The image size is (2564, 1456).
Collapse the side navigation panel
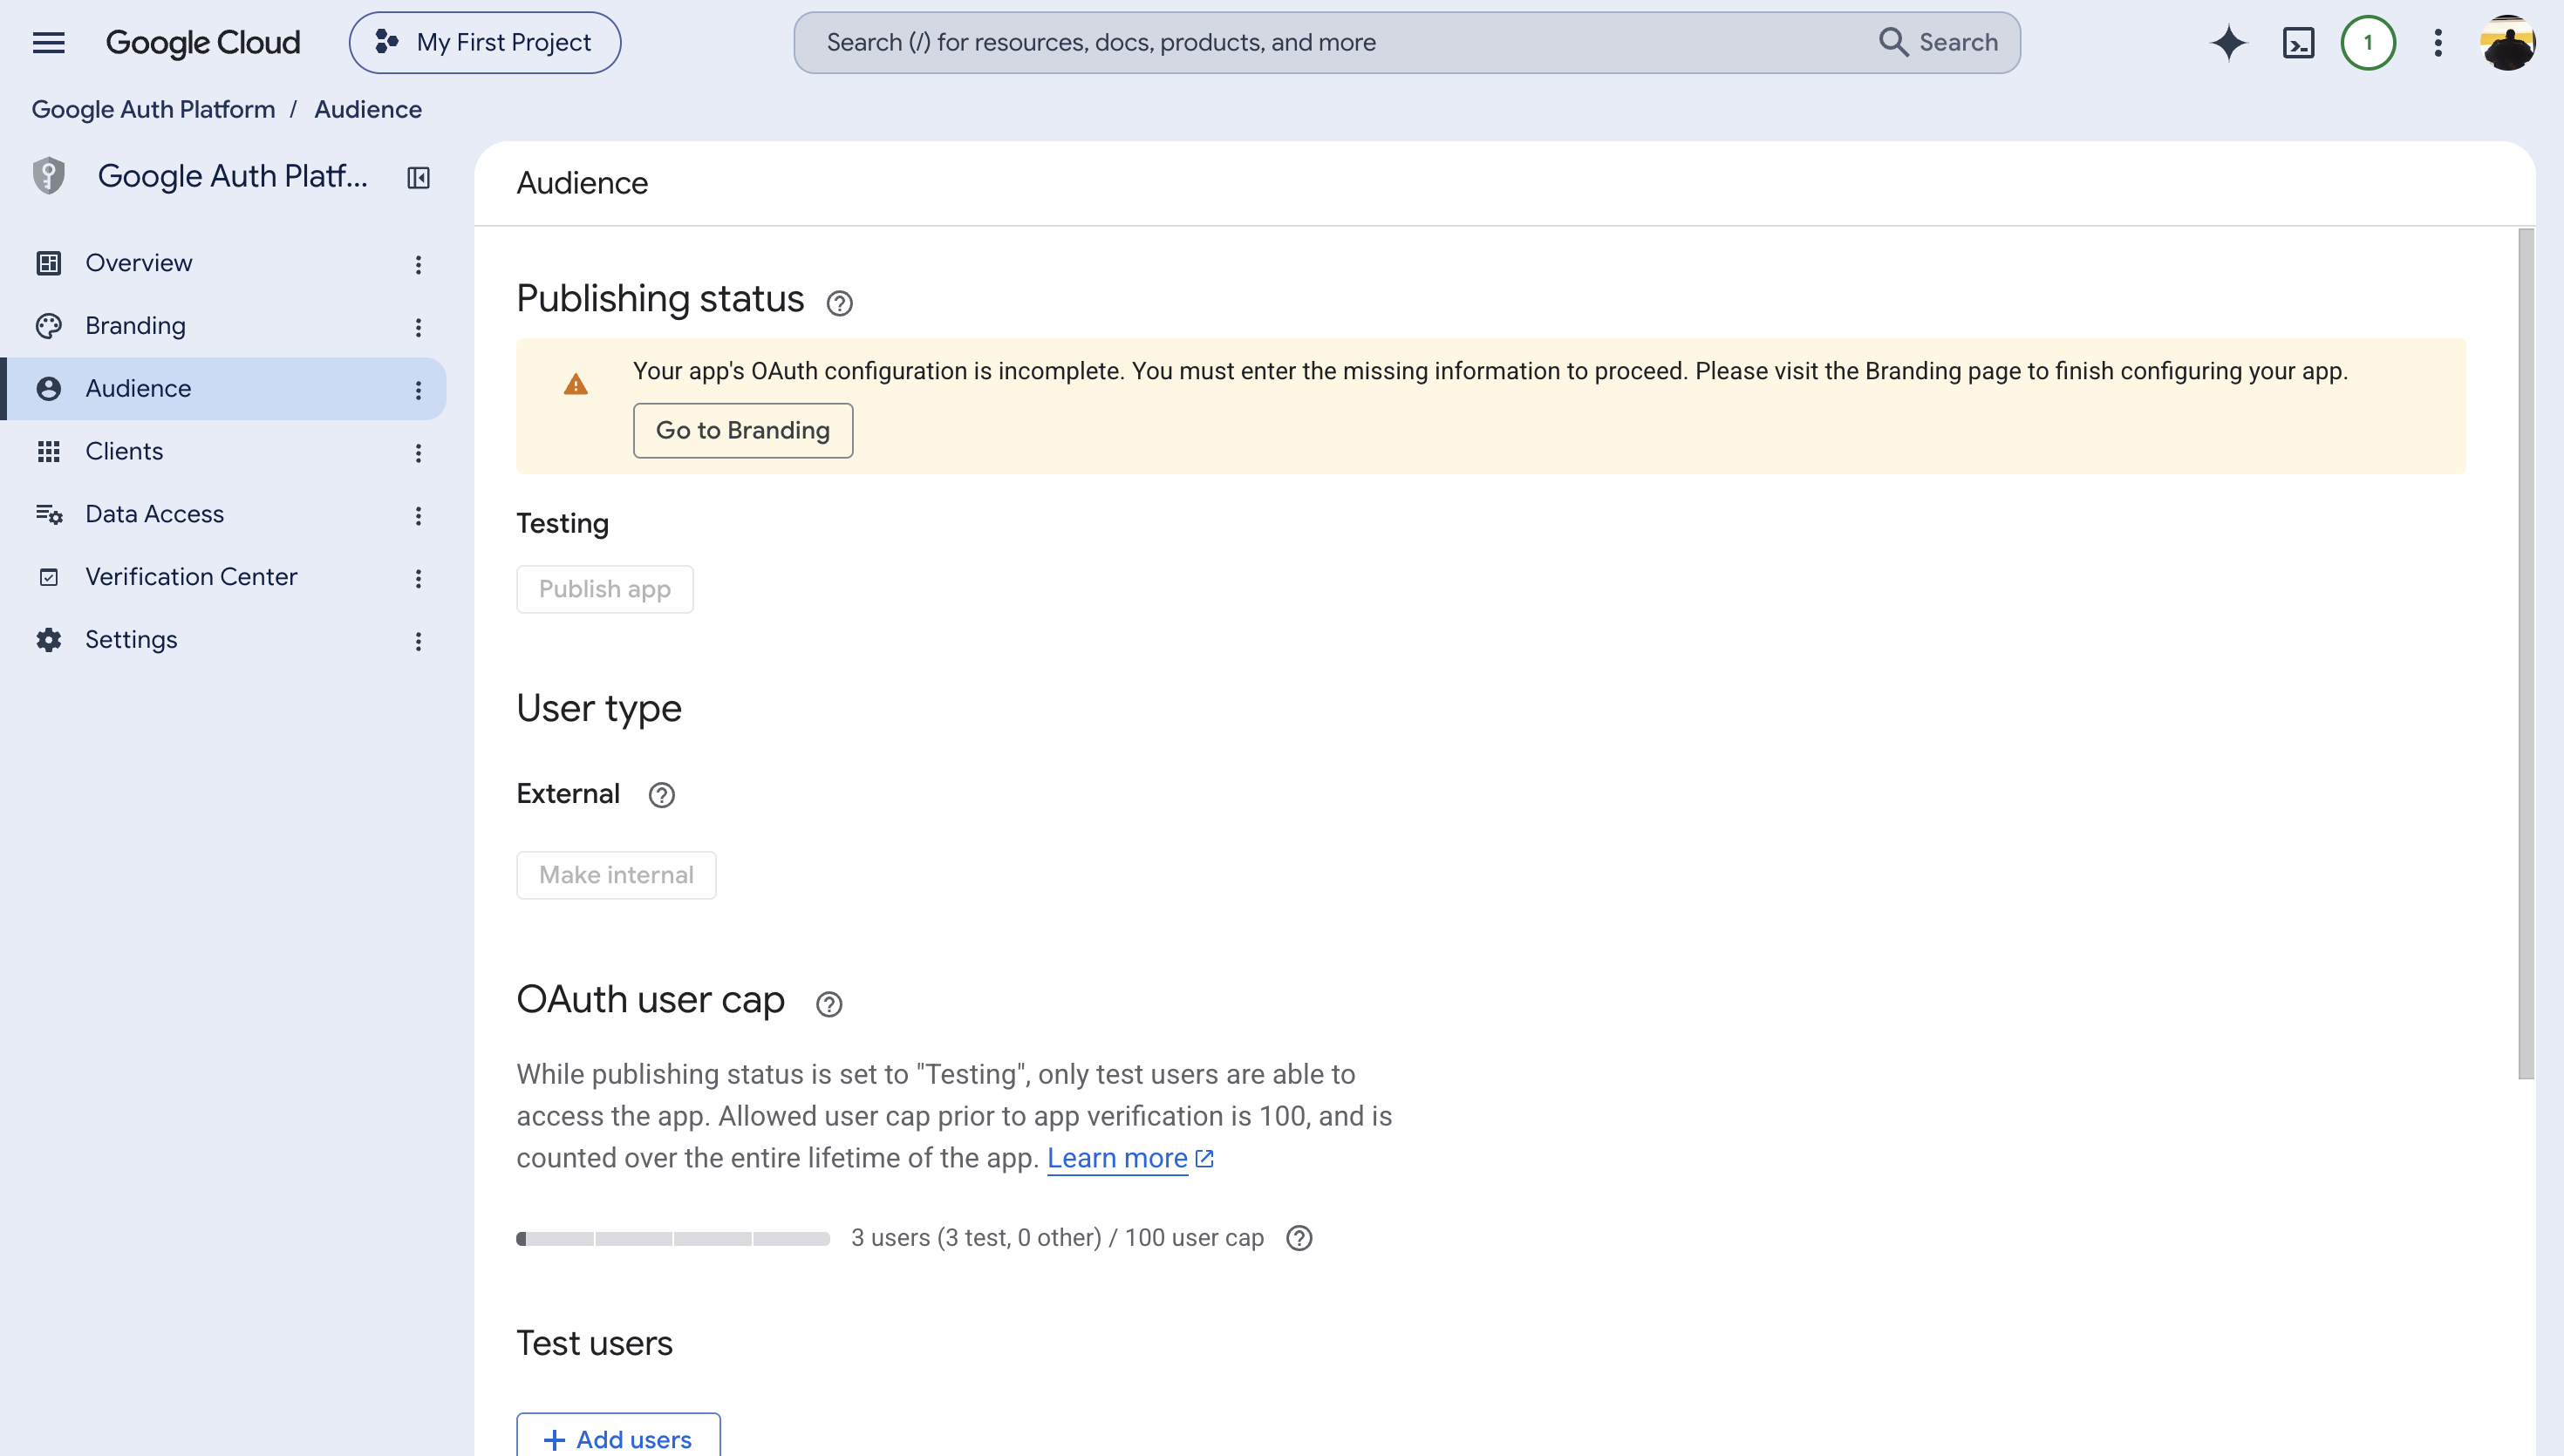tap(418, 177)
